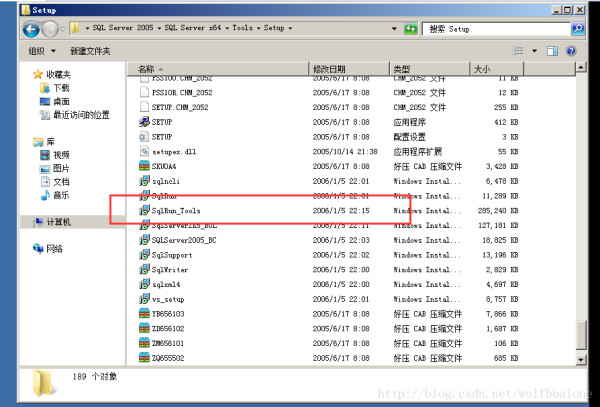
Task: Select the sqlncli installer icon
Action: (144, 181)
